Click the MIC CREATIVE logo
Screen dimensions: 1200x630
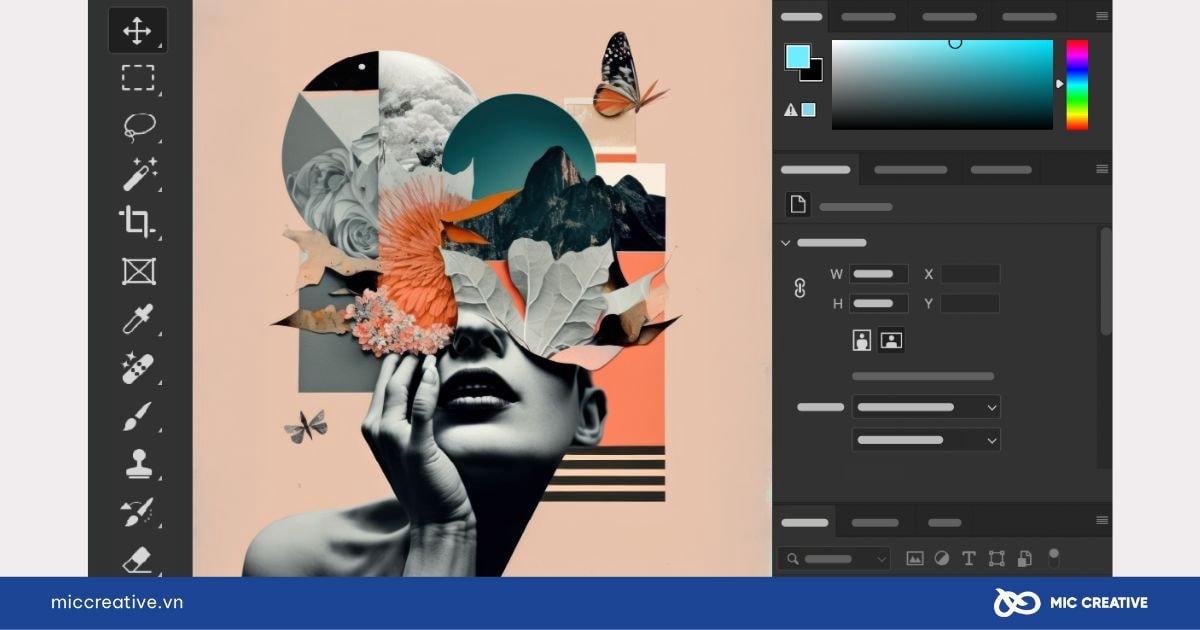coord(1070,602)
